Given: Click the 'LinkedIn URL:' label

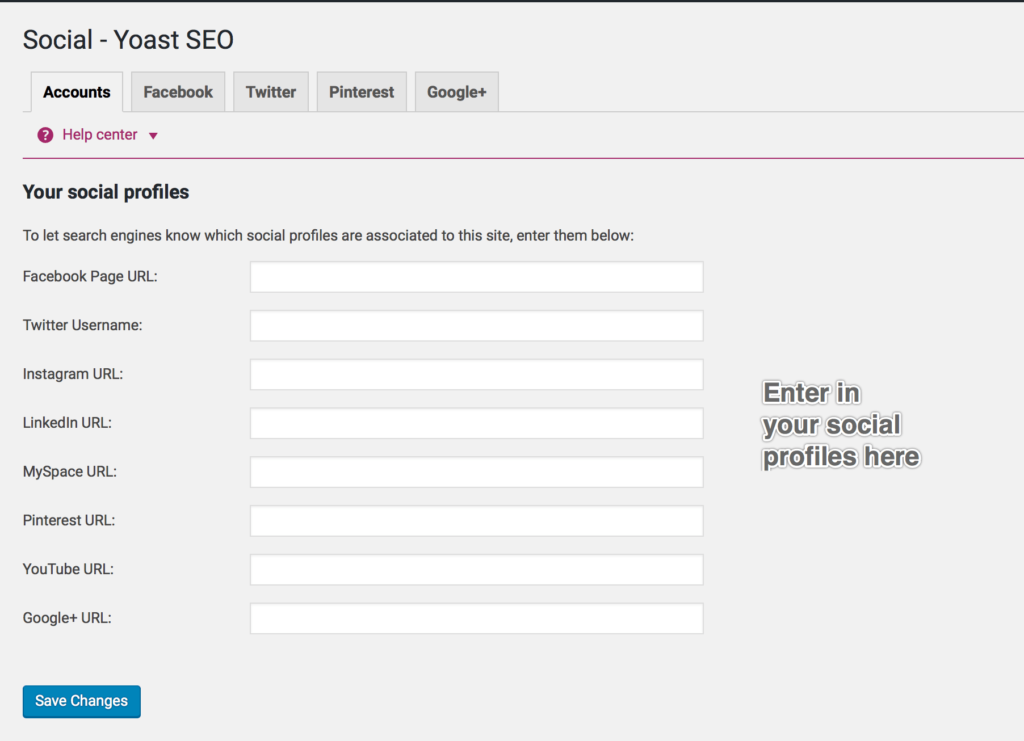Looking at the screenshot, I should point(67,423).
